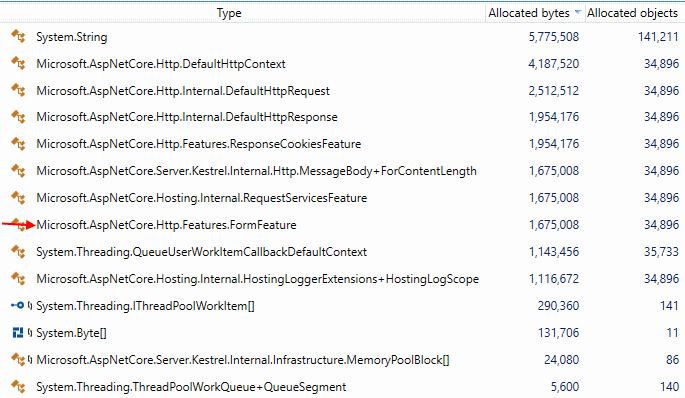Click the 11 allocated objects value
685x398 pixels.
click(x=672, y=333)
